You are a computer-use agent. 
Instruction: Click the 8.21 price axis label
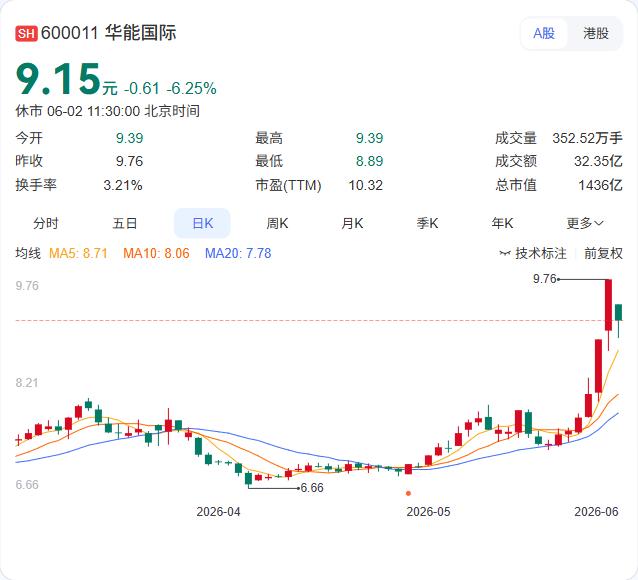pos(27,383)
